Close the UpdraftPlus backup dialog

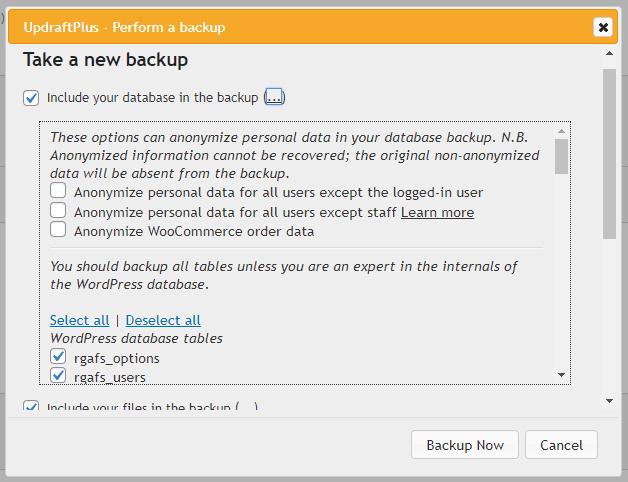click(603, 27)
